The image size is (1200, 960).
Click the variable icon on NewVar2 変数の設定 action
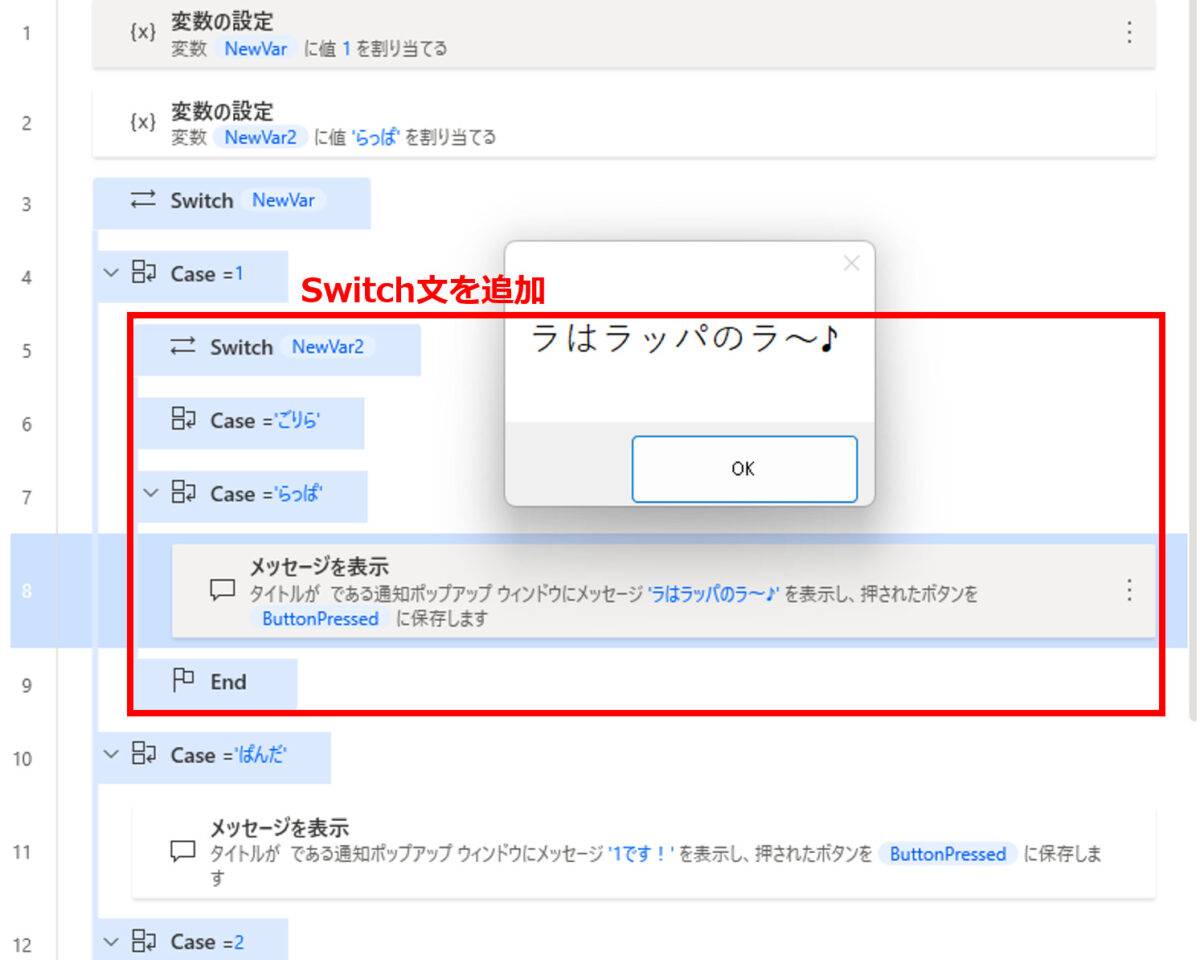tap(143, 122)
